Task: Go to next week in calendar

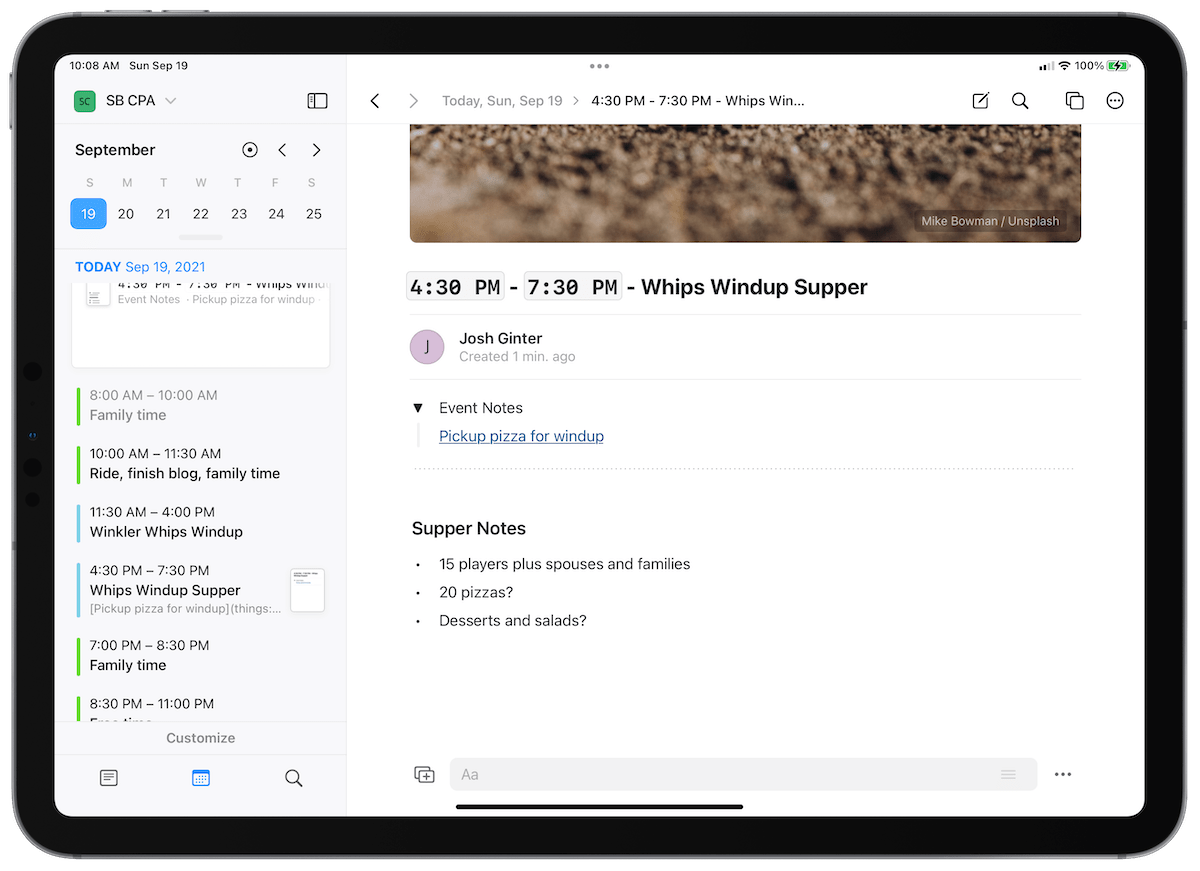Action: [x=316, y=150]
